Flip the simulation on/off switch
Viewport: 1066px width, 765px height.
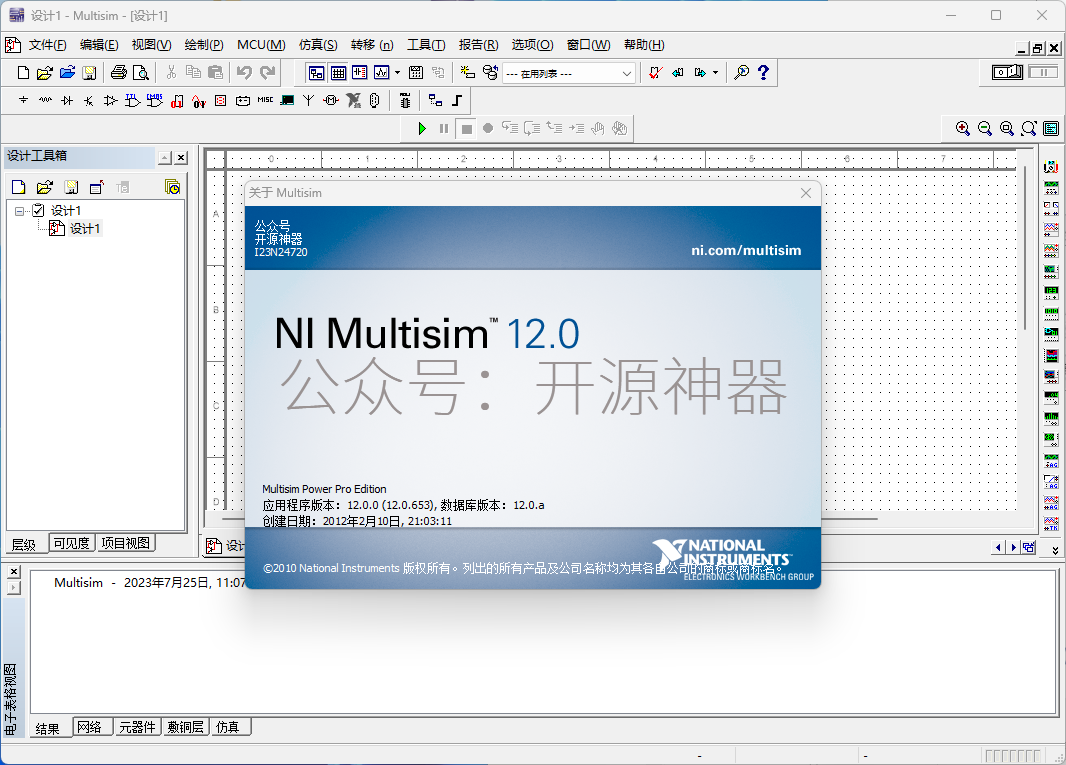(1008, 71)
